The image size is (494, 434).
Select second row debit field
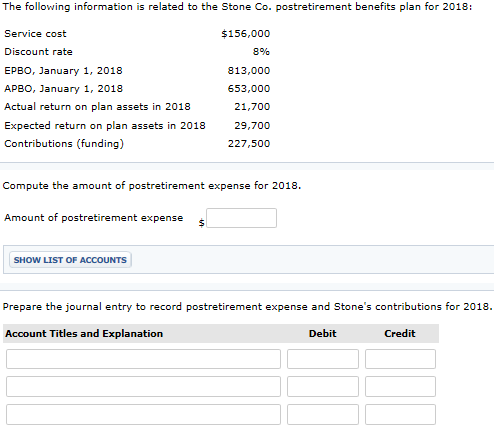(323, 387)
